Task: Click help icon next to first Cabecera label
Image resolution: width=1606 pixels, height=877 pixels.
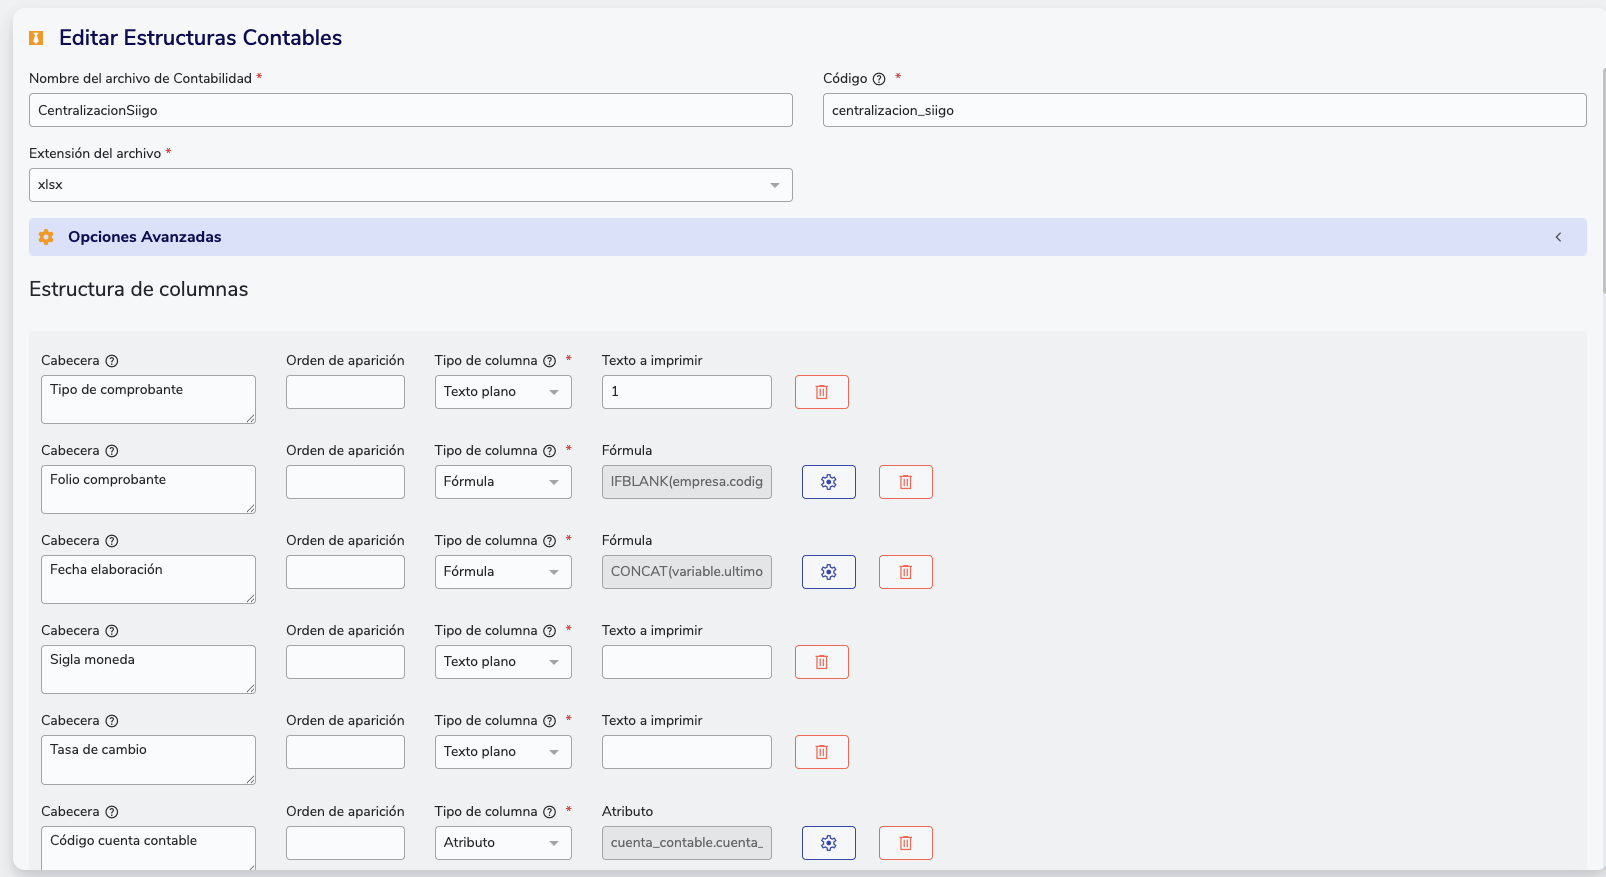Action: pos(112,361)
